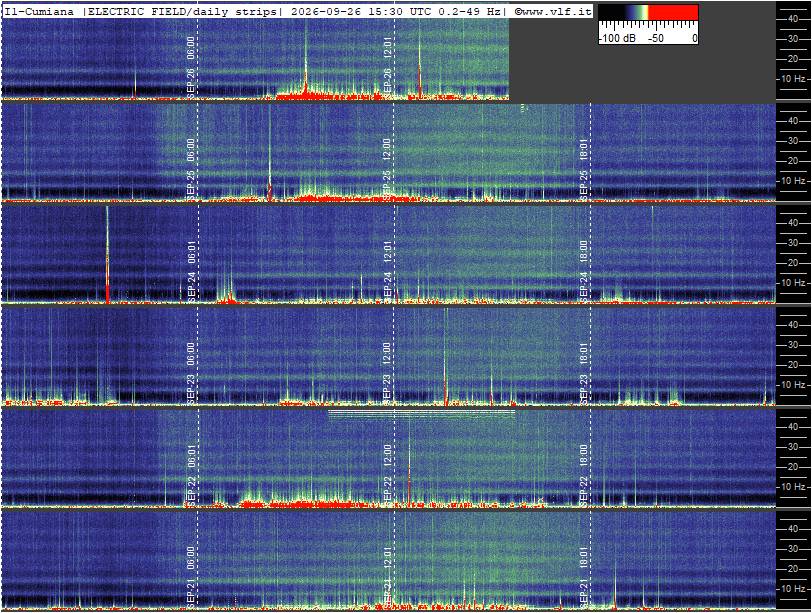Click the "40" axis label of the SEP-22 strip
The width and height of the screenshot is (812, 613).
pyautogui.click(x=793, y=427)
